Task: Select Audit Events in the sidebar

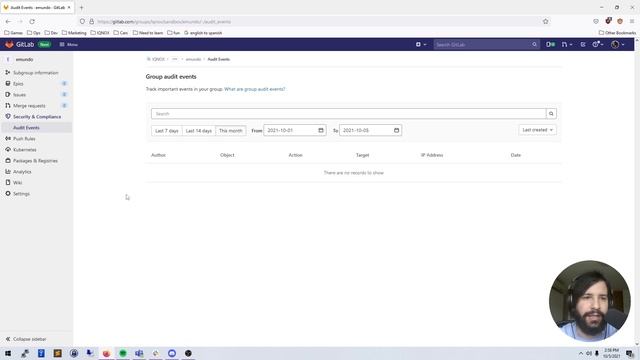Action: (36, 128)
